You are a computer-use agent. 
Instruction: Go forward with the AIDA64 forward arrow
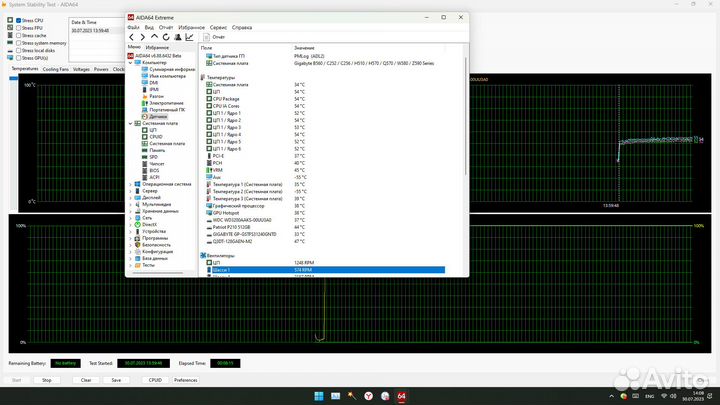coord(142,37)
